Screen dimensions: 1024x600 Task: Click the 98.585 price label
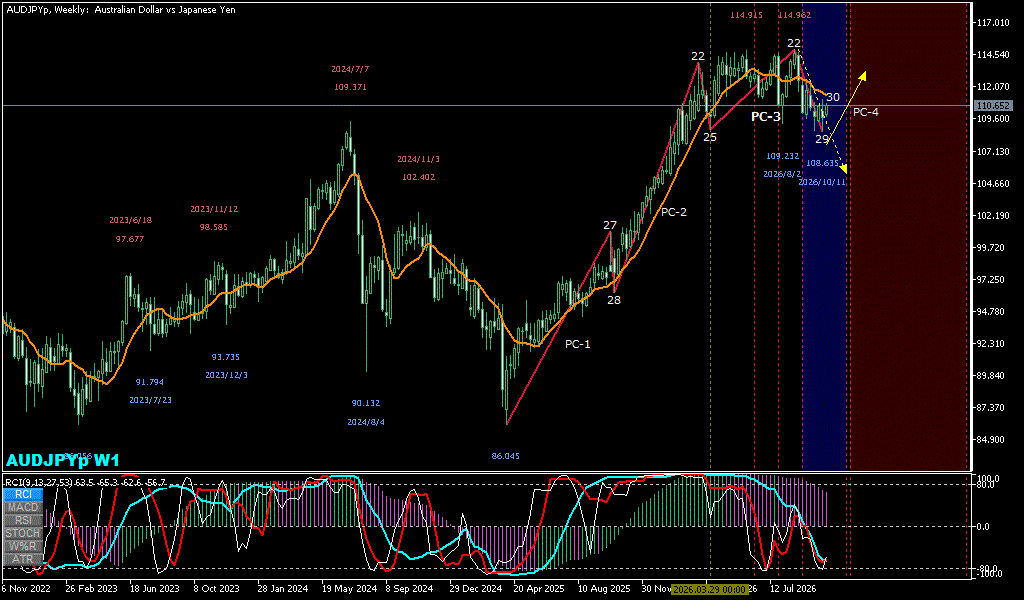(214, 227)
